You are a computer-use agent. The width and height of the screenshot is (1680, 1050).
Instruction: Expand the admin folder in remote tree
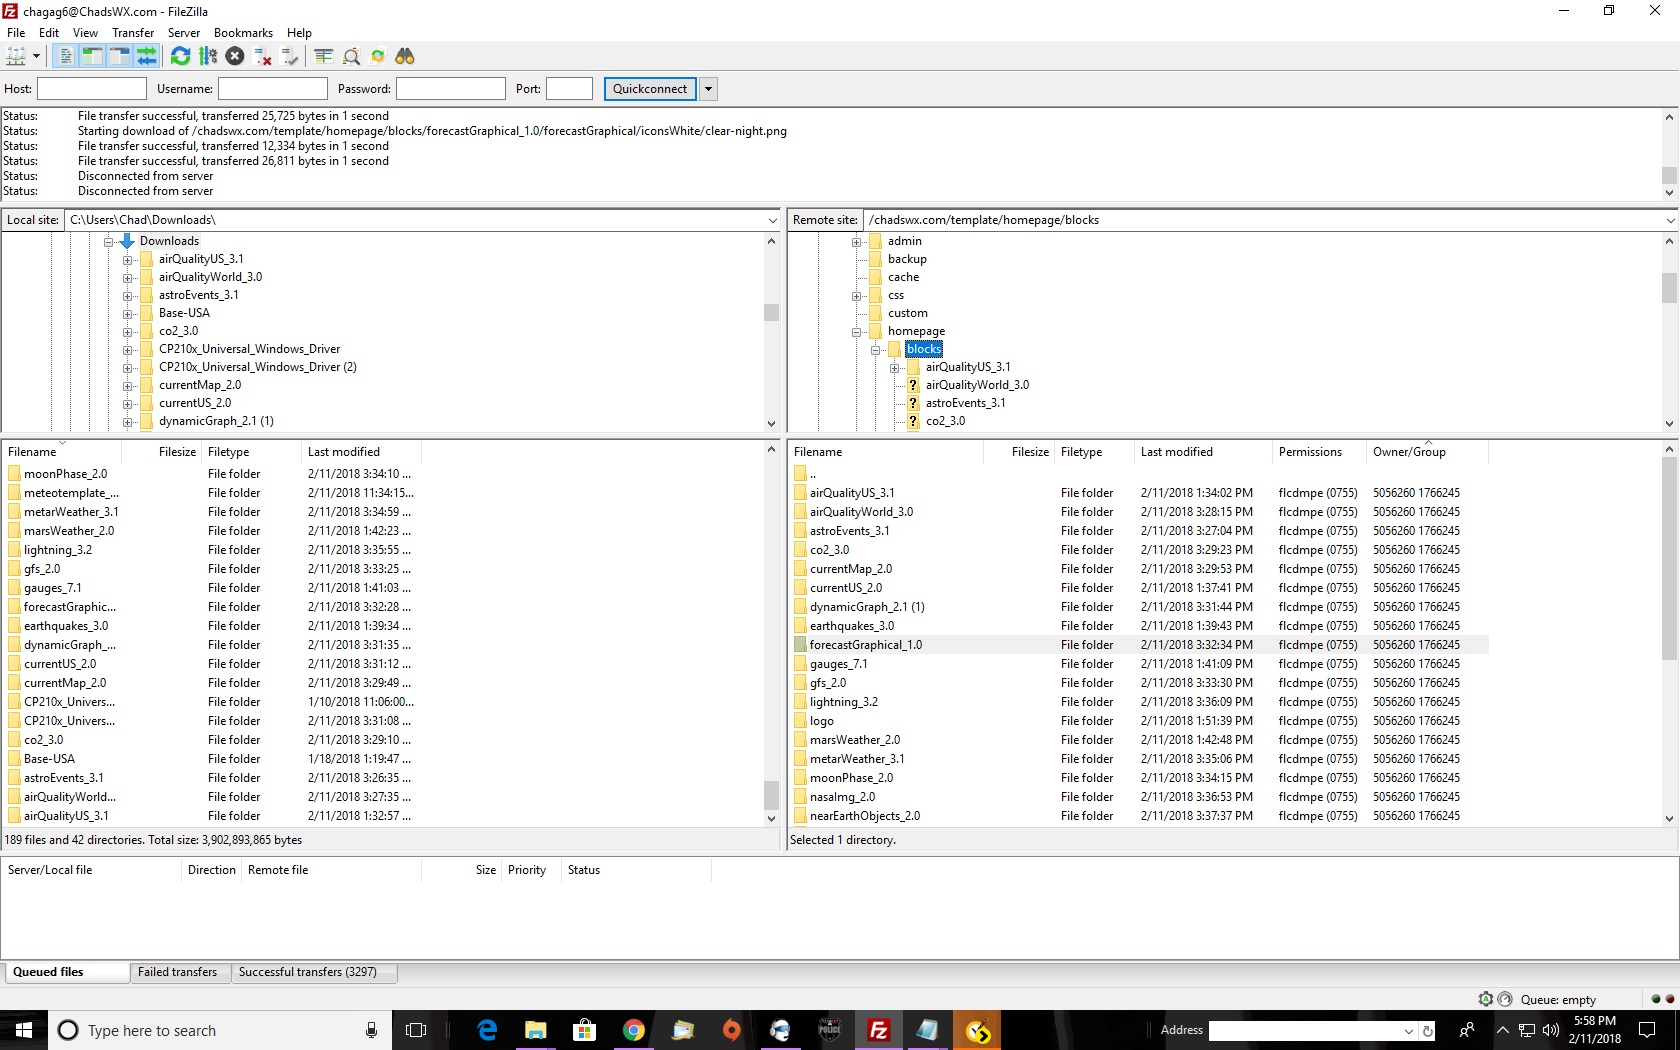[857, 242]
